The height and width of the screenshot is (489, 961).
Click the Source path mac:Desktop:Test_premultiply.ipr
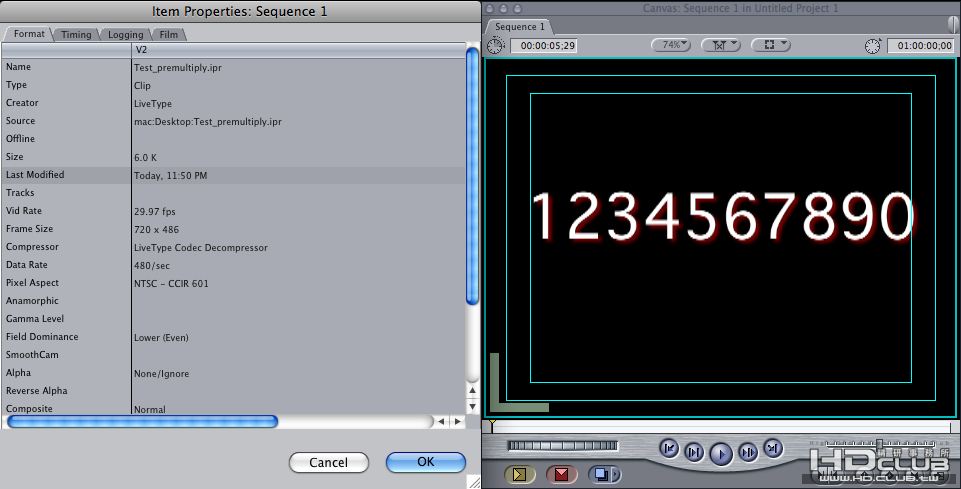tap(208, 121)
